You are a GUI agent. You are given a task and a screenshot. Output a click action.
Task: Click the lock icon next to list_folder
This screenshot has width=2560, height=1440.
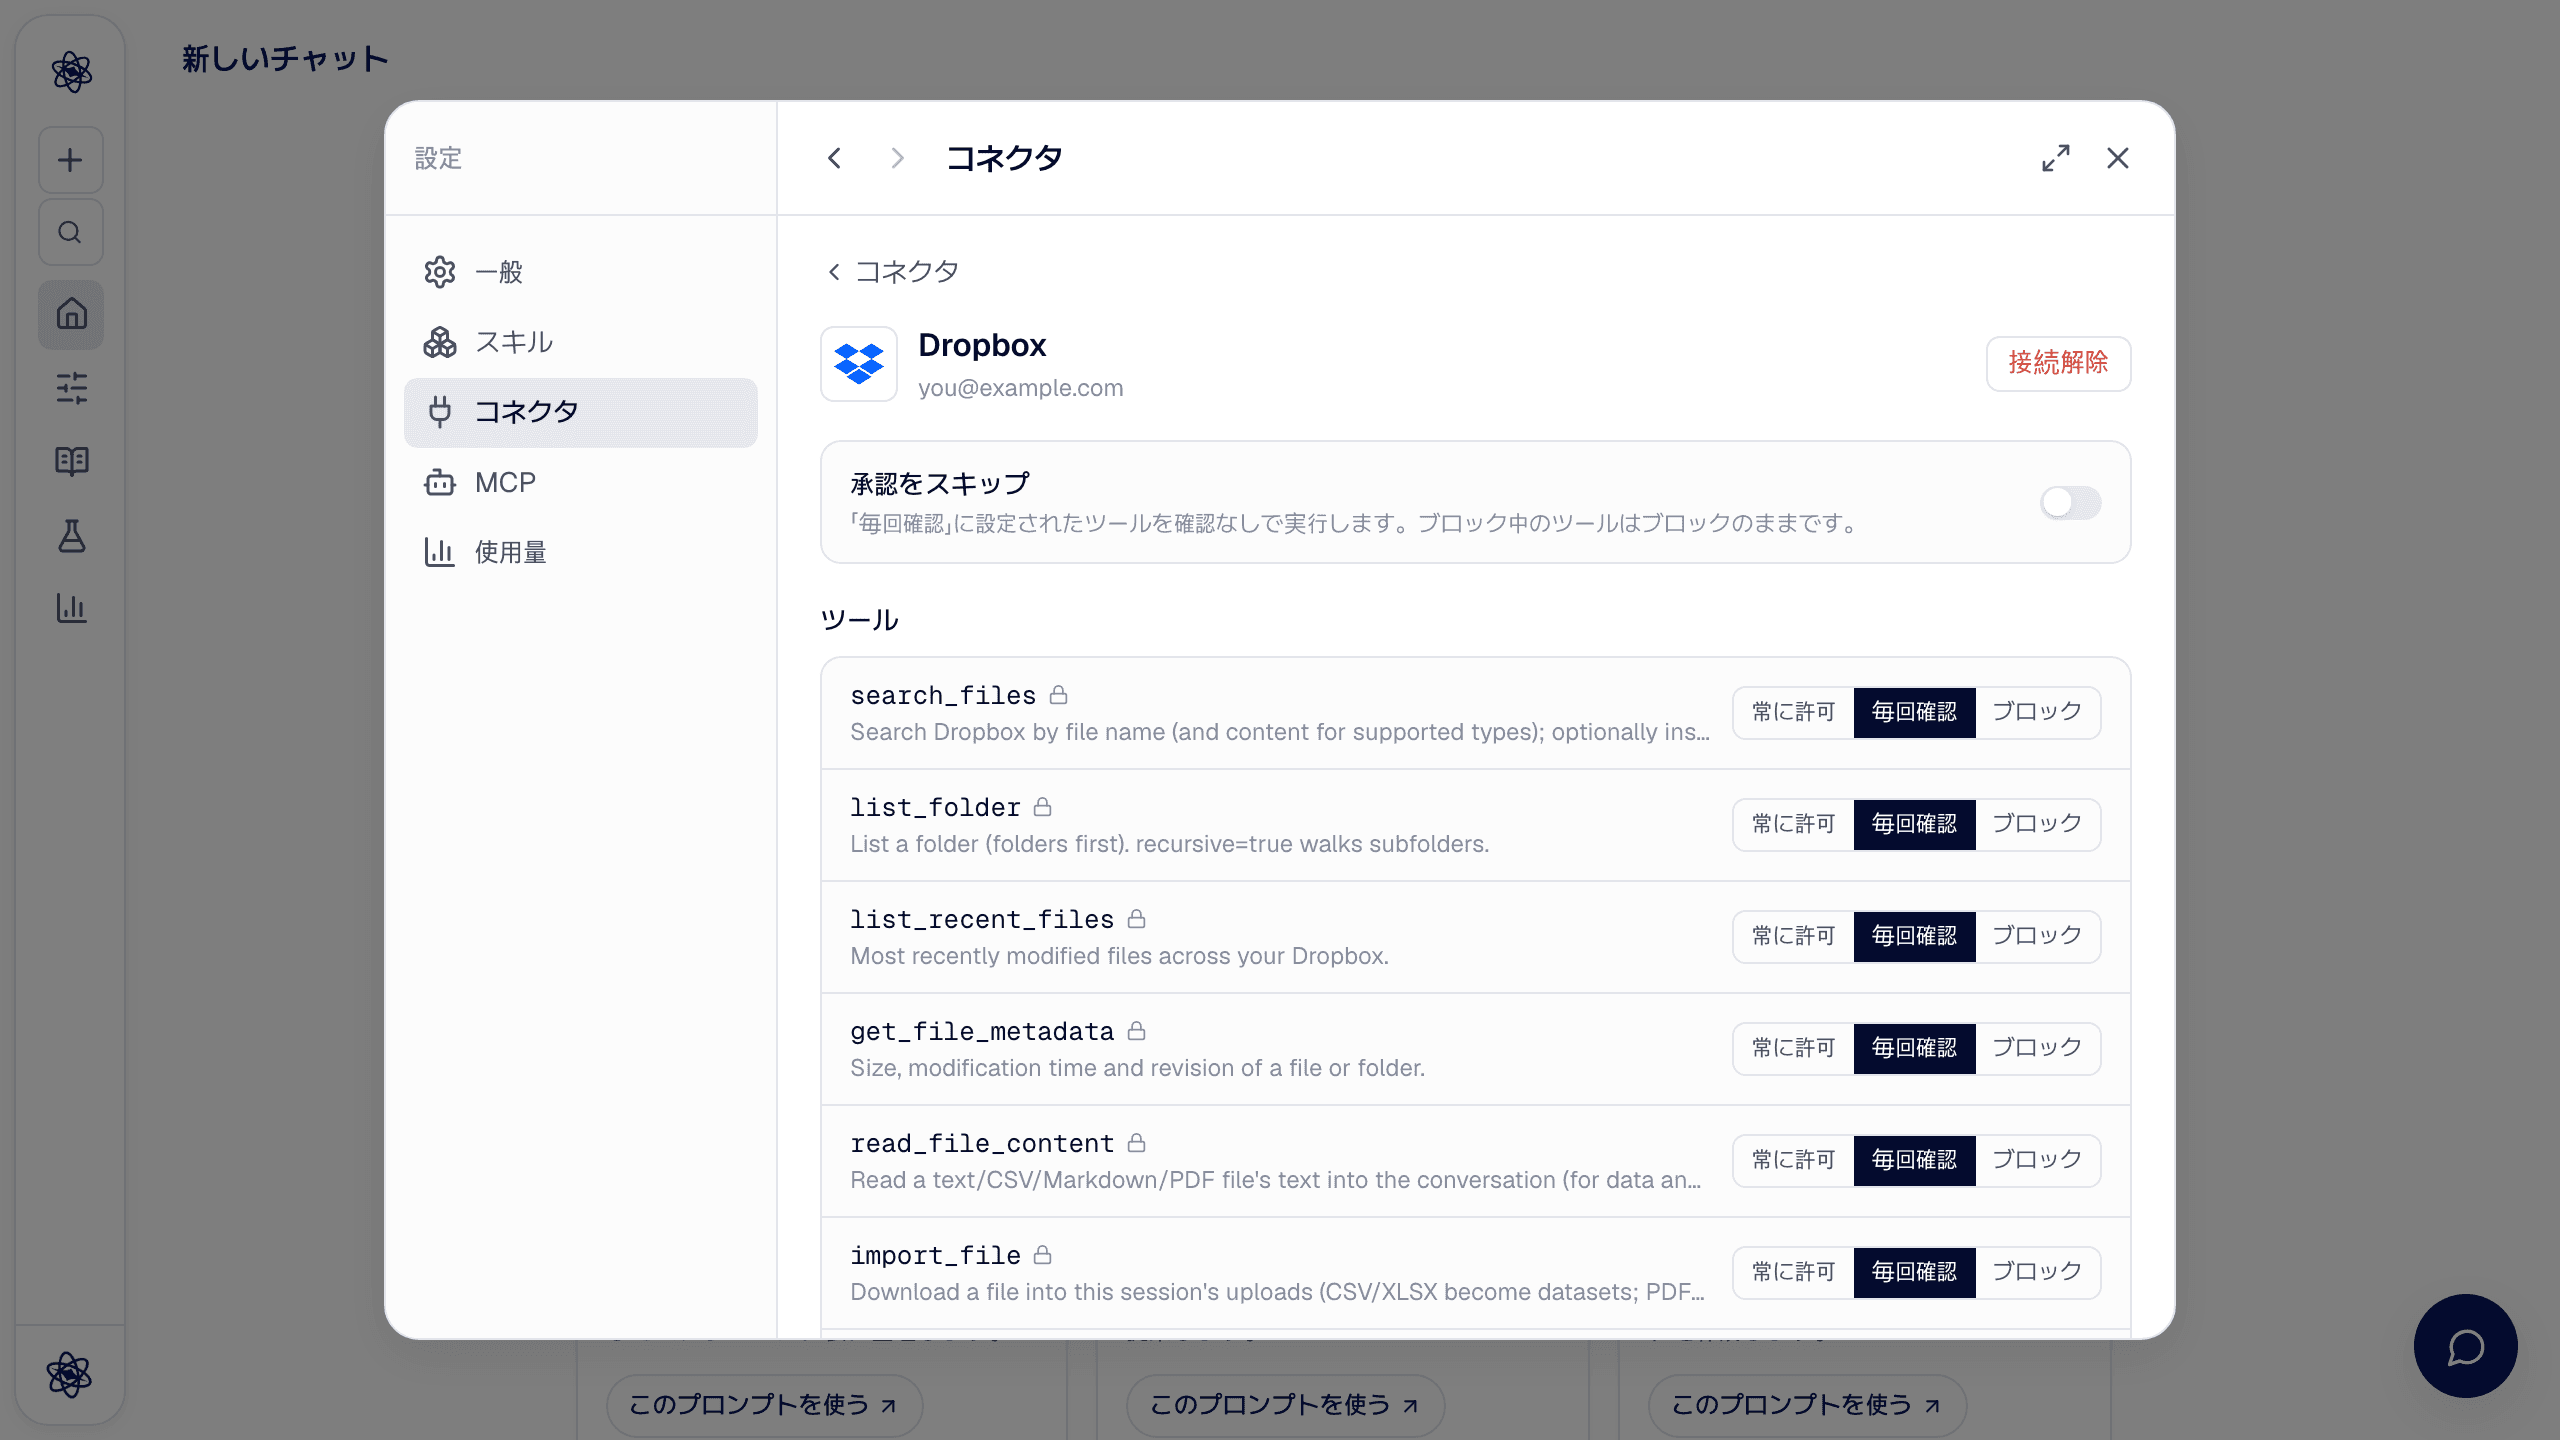coord(1043,807)
